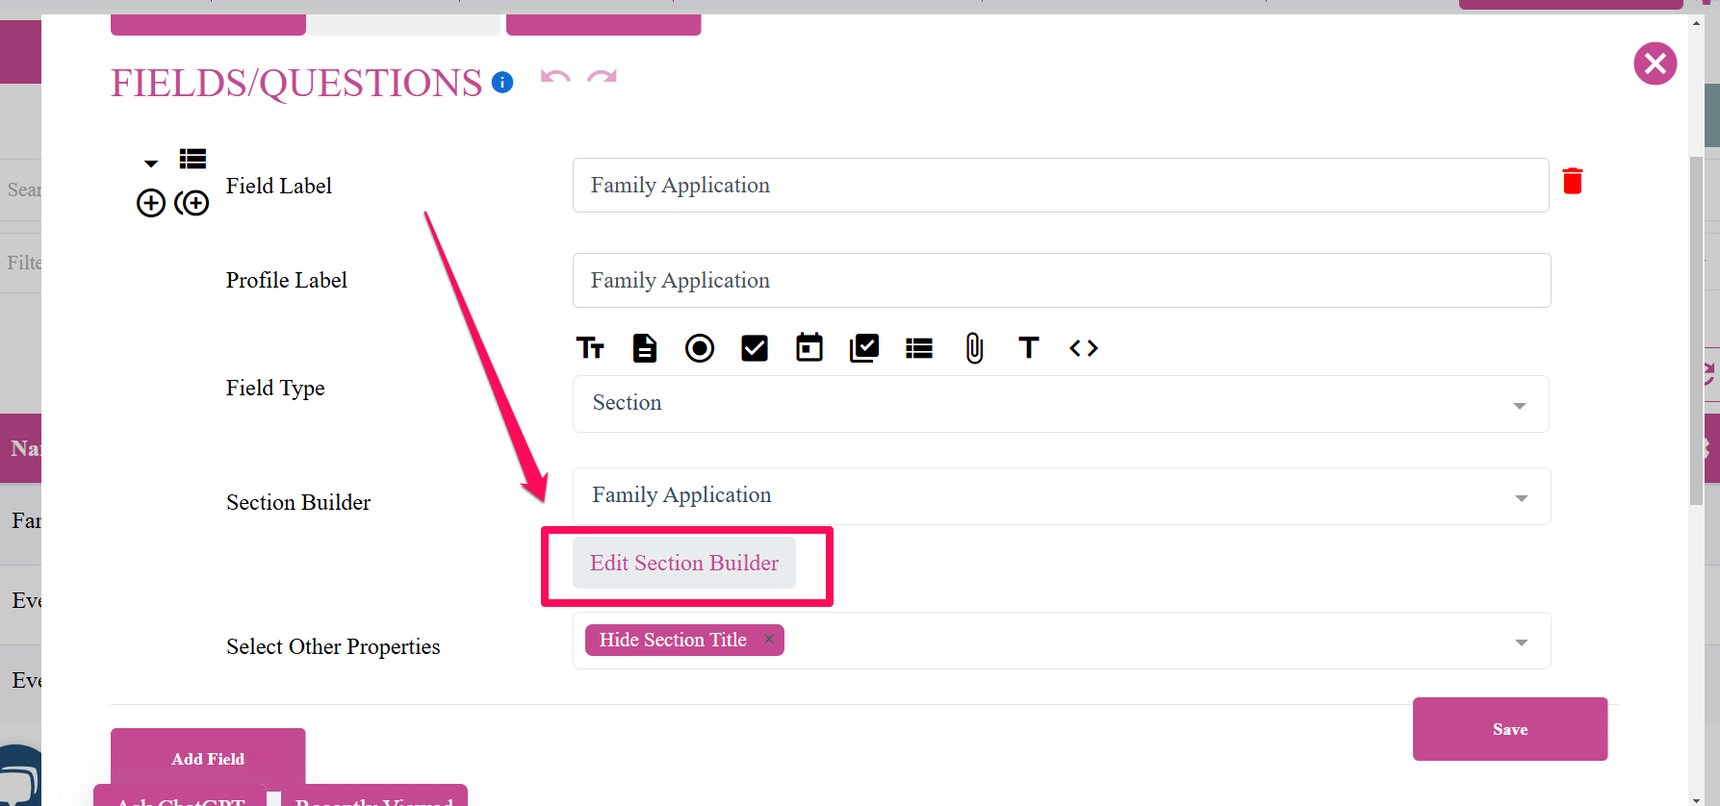Click the list icon above Field Label
1720x806 pixels.
(193, 159)
